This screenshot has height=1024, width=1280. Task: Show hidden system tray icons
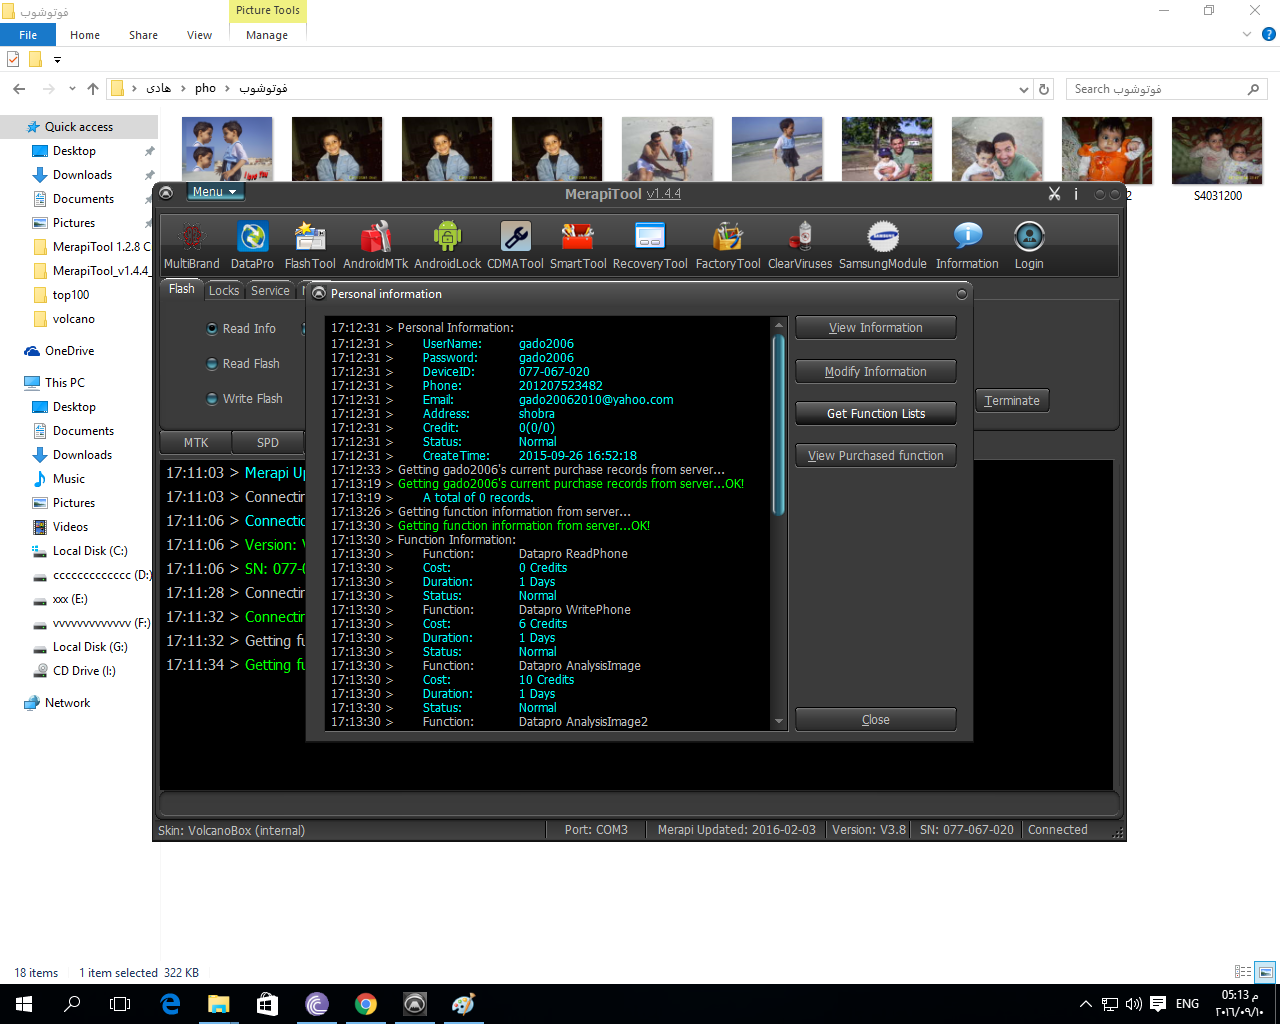[1086, 1004]
